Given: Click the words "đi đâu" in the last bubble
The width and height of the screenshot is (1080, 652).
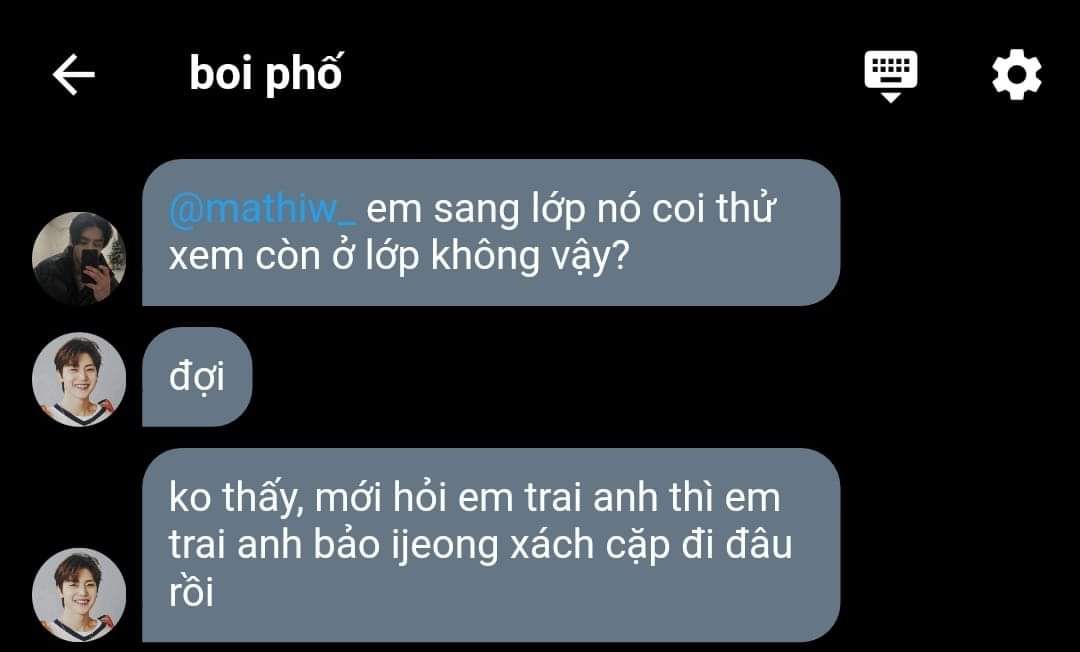Looking at the screenshot, I should pos(737,545).
